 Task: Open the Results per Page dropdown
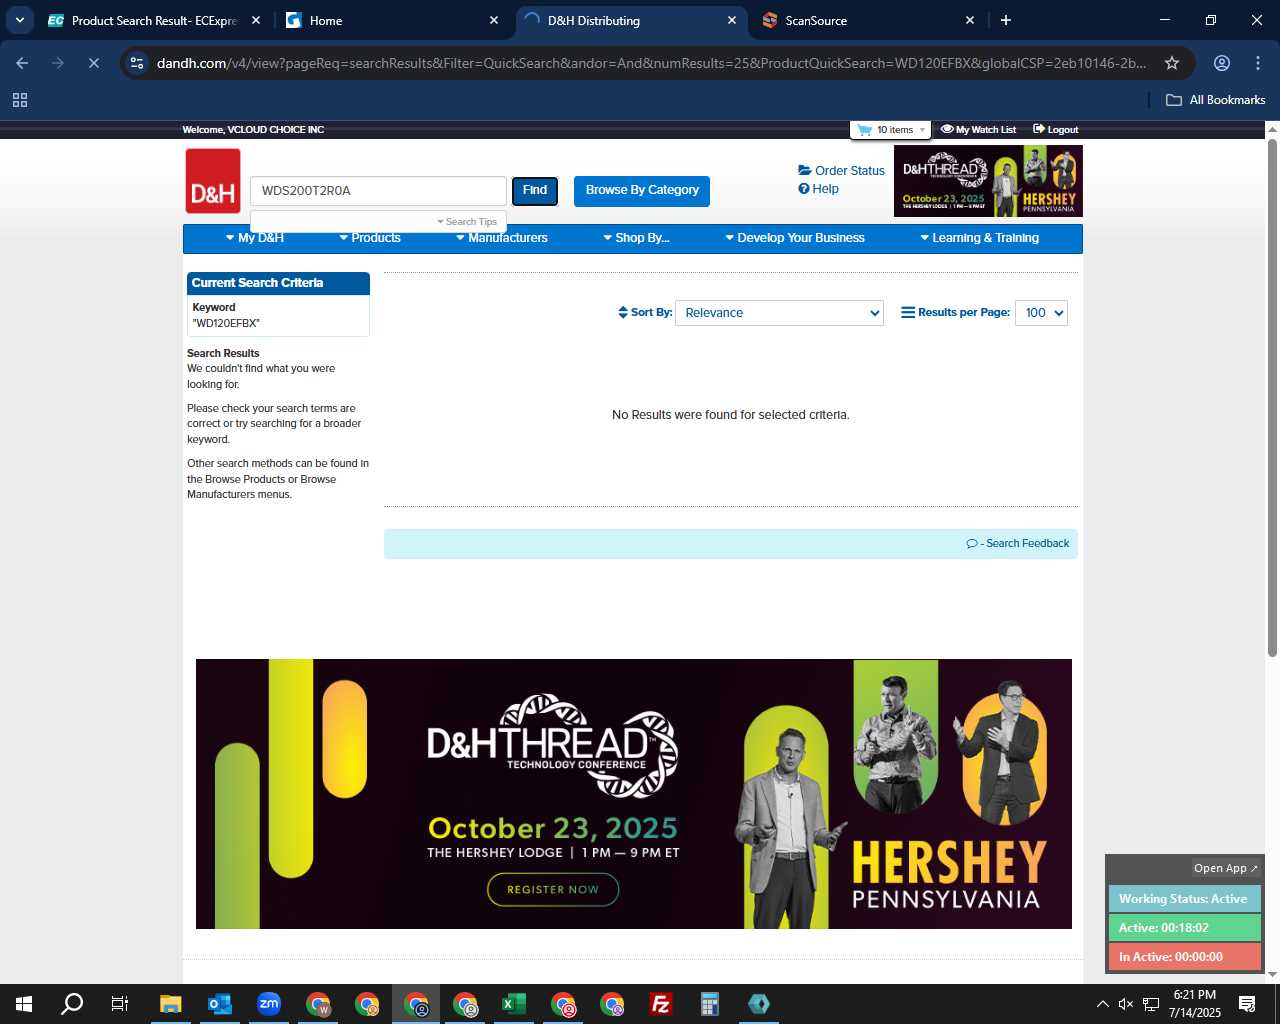click(x=1041, y=313)
